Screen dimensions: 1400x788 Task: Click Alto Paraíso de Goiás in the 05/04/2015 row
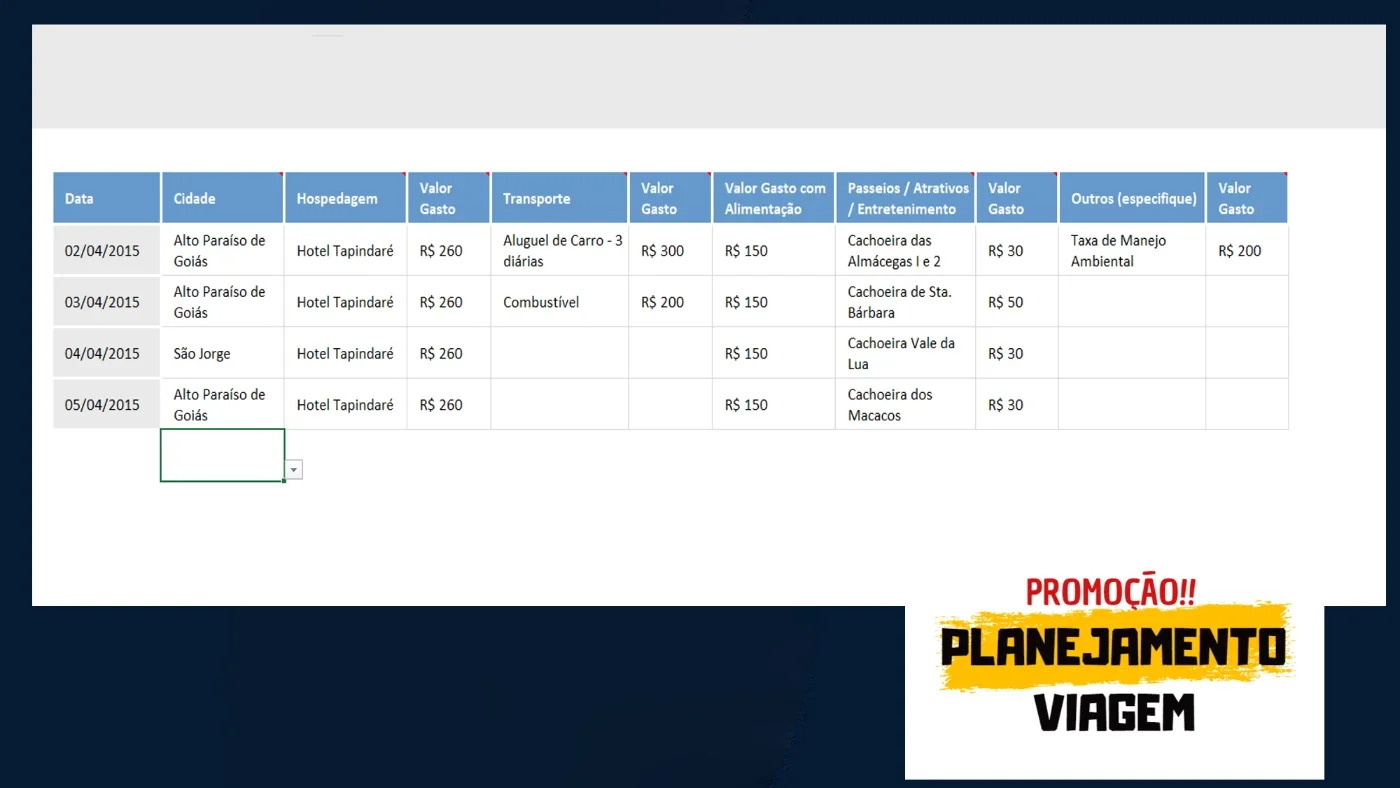pyautogui.click(x=223, y=404)
